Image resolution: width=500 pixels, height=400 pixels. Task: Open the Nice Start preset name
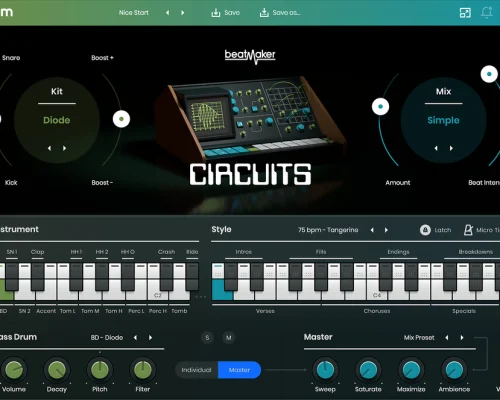[x=134, y=13]
